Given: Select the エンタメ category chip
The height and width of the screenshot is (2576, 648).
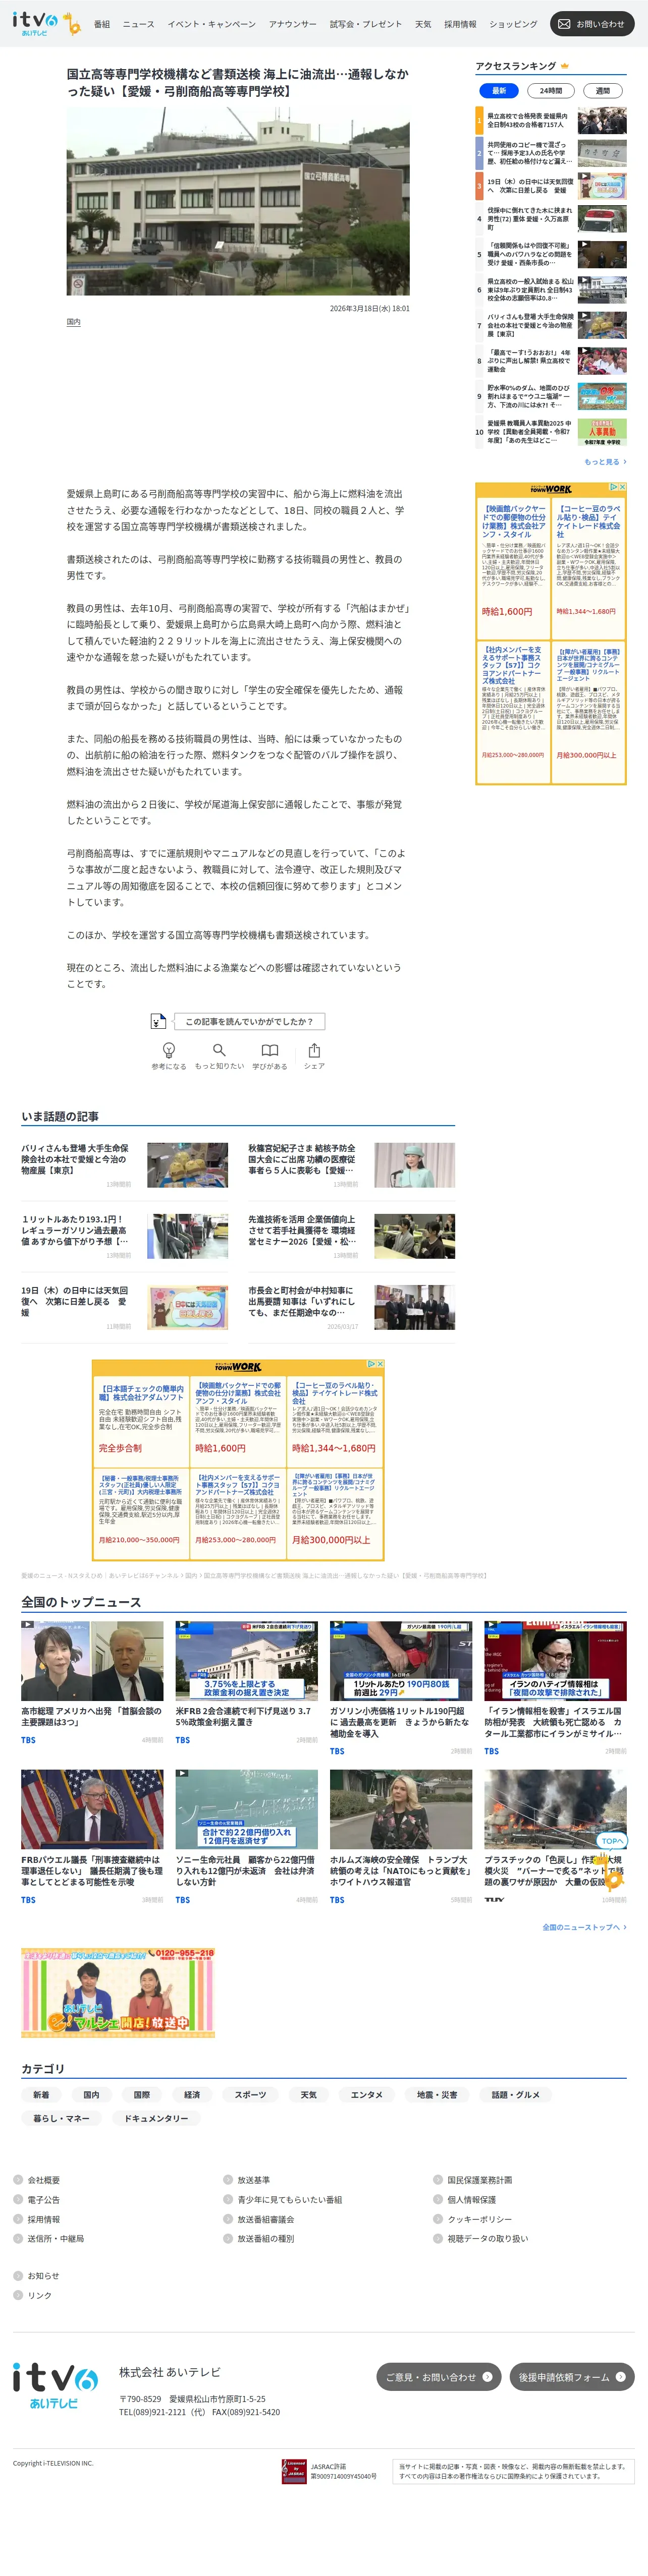Looking at the screenshot, I should [367, 2094].
